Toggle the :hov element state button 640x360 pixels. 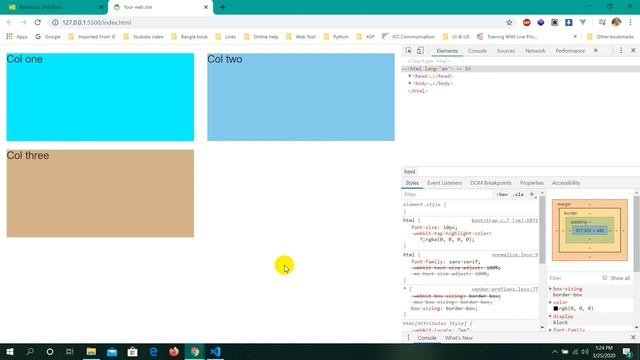click(502, 195)
